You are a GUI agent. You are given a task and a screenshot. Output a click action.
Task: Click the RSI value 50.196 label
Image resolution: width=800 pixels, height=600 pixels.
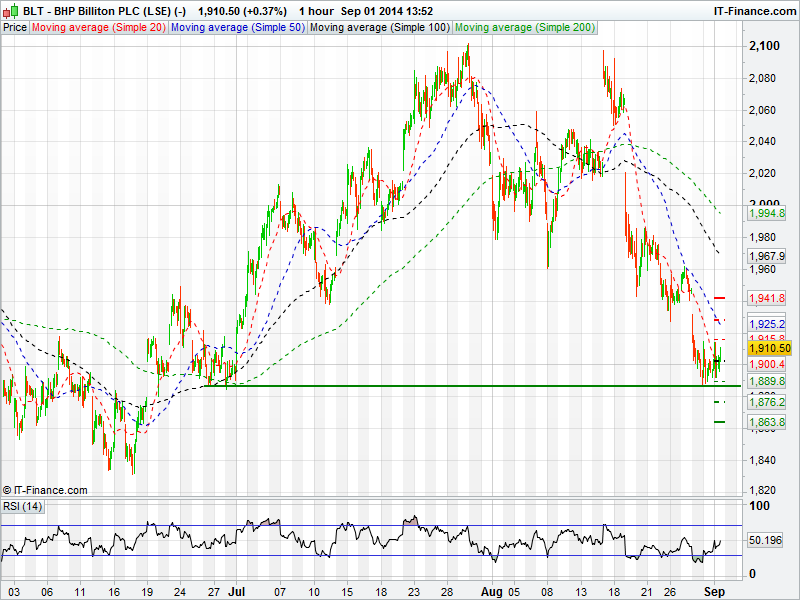coord(767,540)
